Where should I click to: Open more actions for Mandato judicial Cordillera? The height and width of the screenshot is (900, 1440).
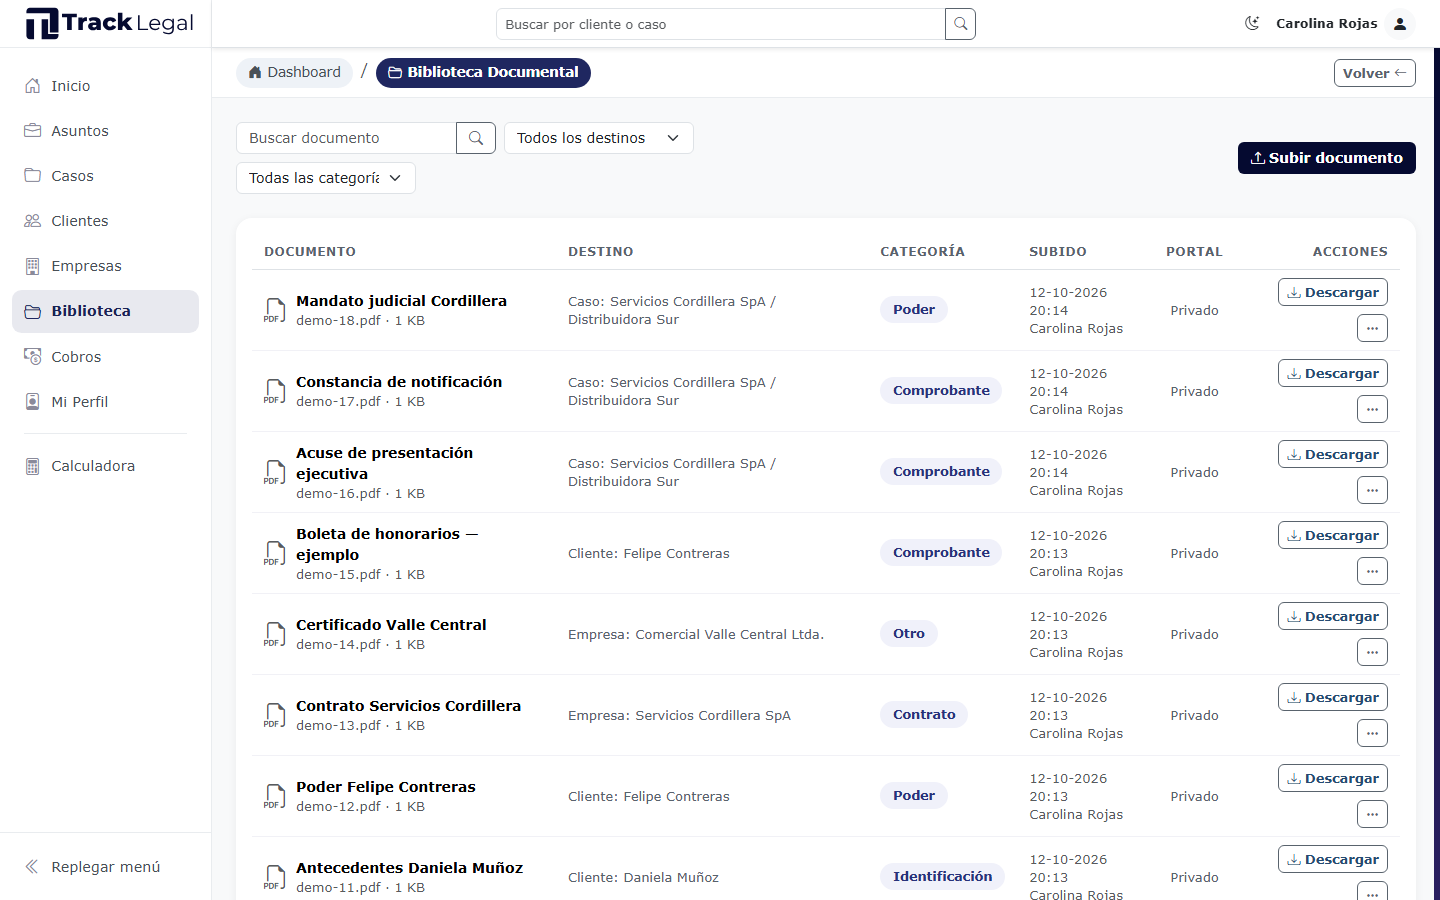(1372, 328)
